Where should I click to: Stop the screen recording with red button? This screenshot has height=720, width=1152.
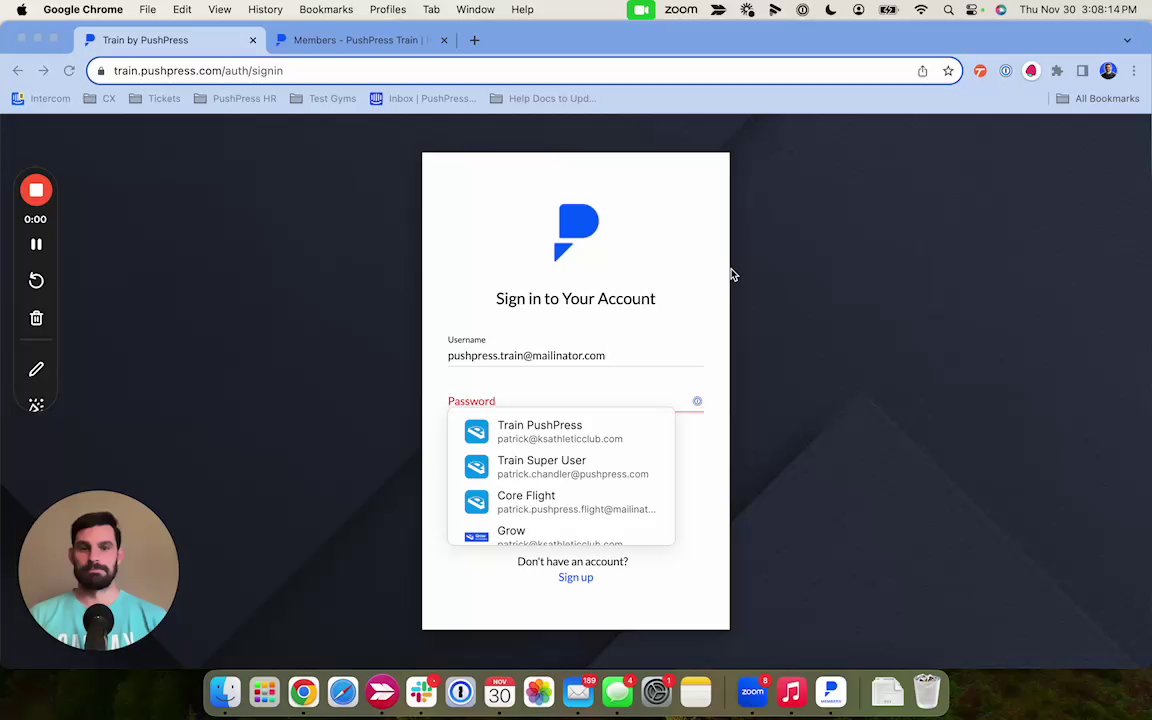coord(36,190)
